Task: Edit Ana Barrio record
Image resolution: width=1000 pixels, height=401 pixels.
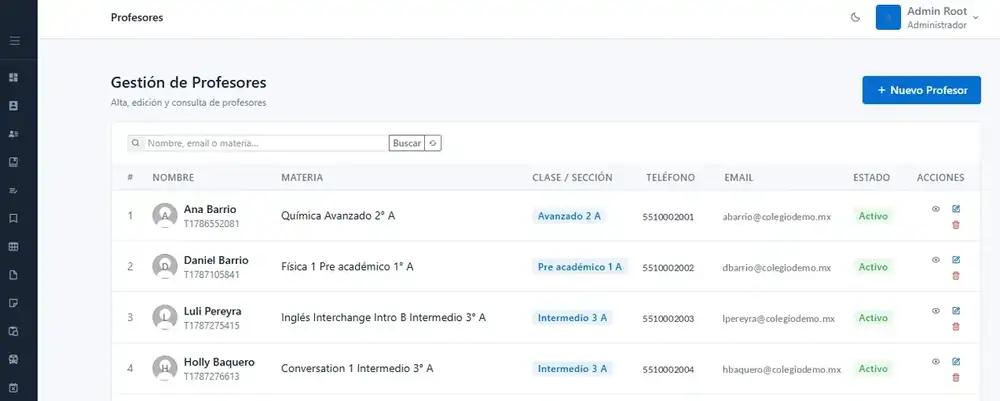Action: coord(955,208)
